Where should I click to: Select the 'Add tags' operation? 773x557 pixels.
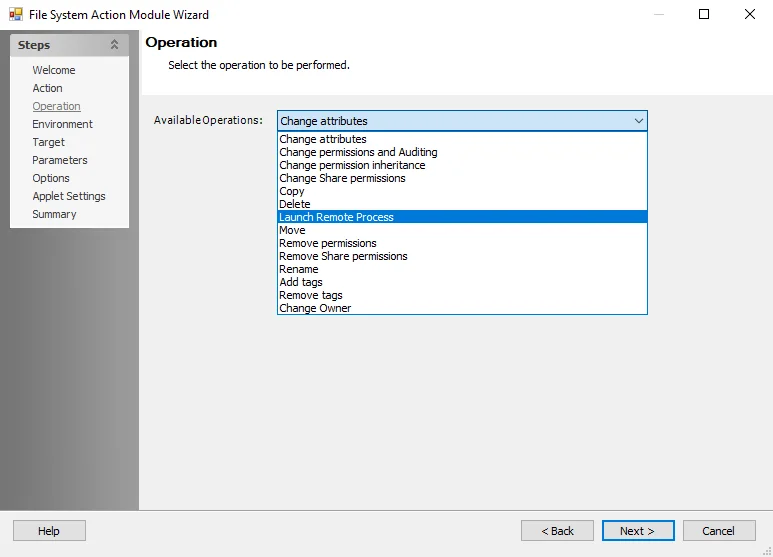(462, 282)
